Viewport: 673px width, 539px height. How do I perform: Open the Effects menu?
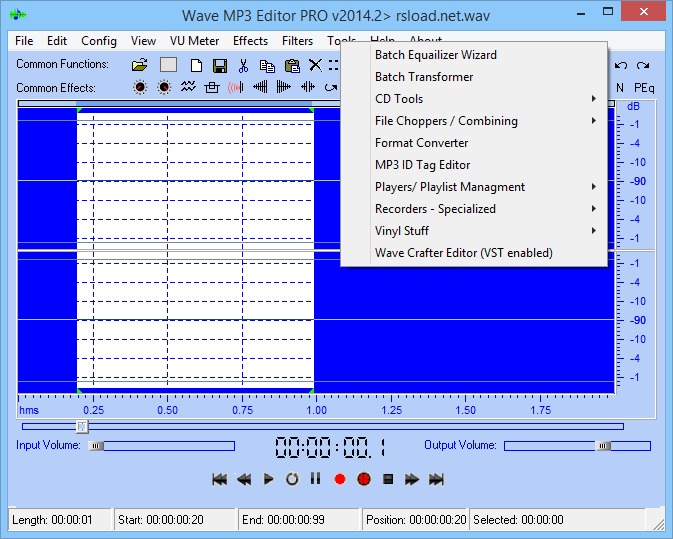pyautogui.click(x=250, y=41)
